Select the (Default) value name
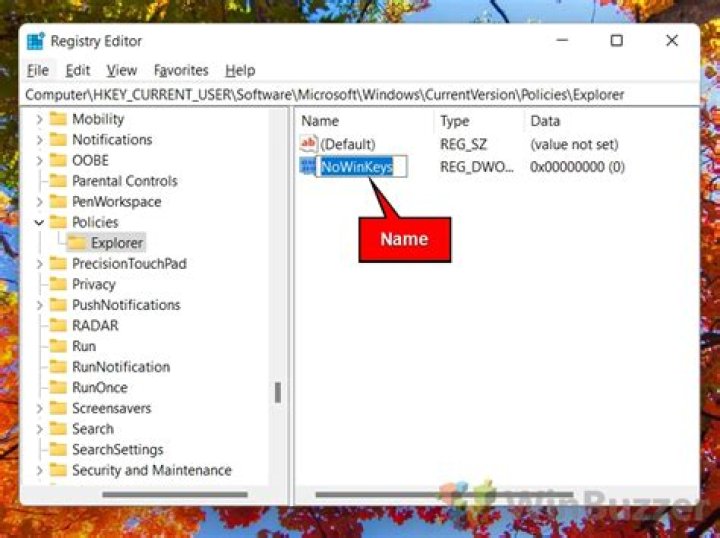 pos(348,145)
